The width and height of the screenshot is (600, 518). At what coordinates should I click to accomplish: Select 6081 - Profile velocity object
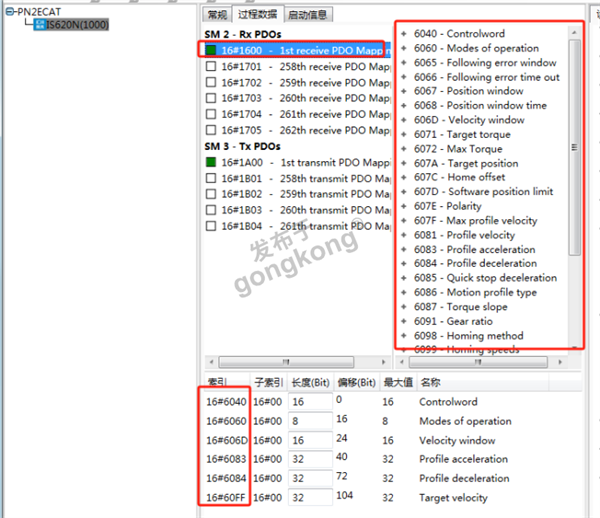click(x=465, y=235)
